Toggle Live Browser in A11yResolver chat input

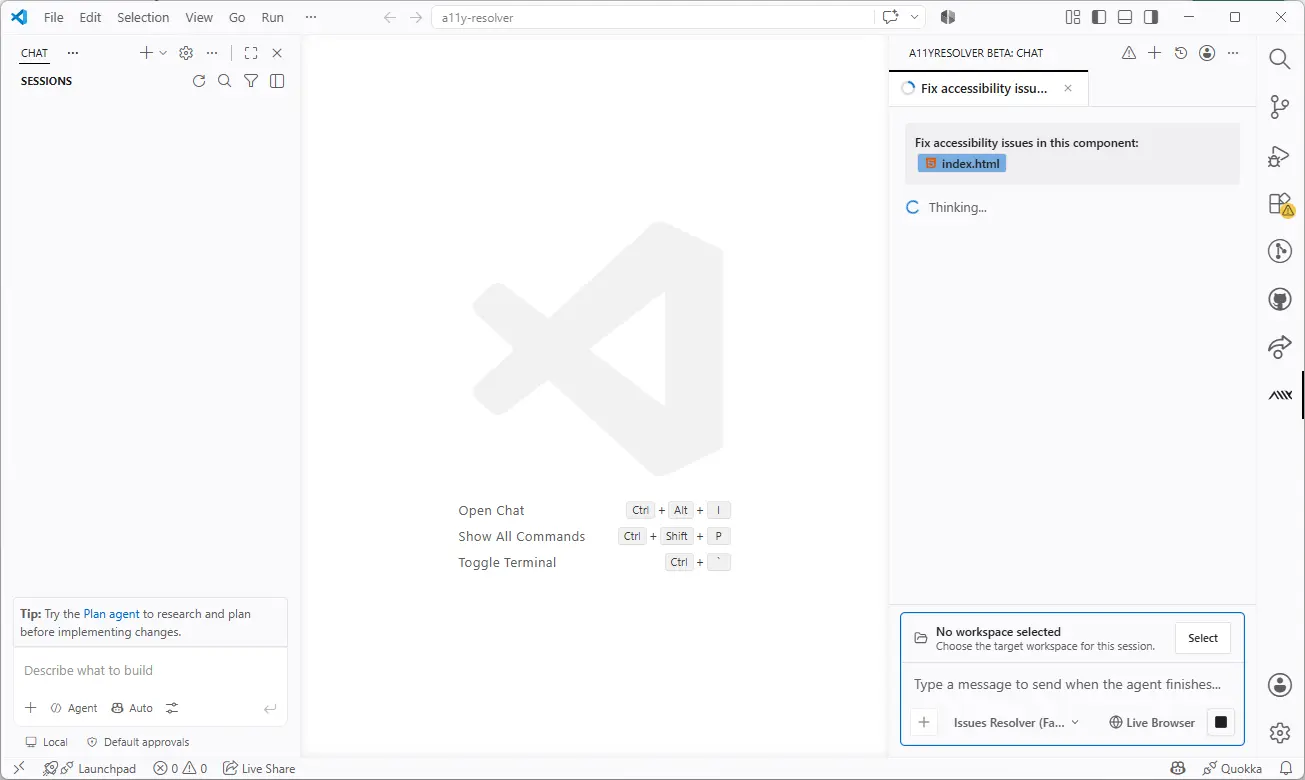(1152, 722)
